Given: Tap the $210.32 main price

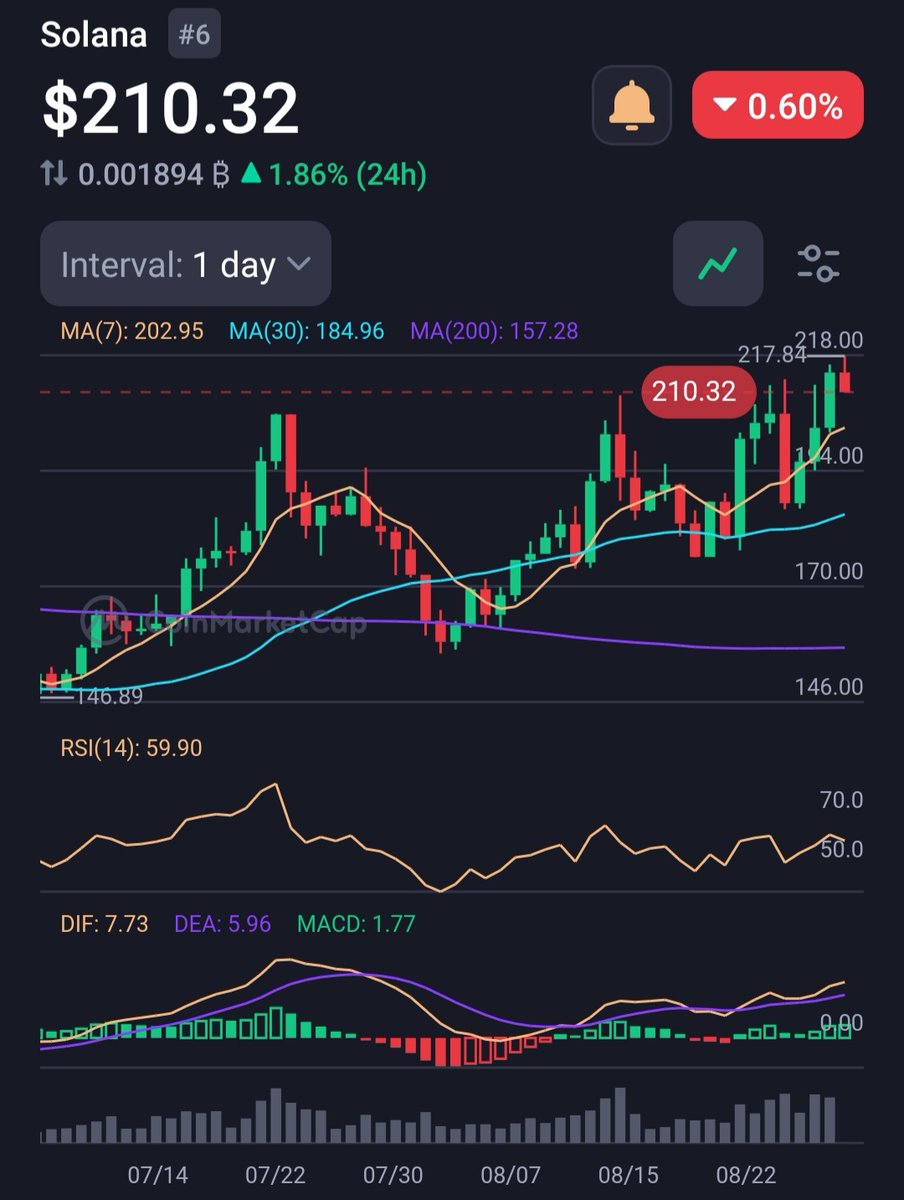Looking at the screenshot, I should tap(170, 109).
